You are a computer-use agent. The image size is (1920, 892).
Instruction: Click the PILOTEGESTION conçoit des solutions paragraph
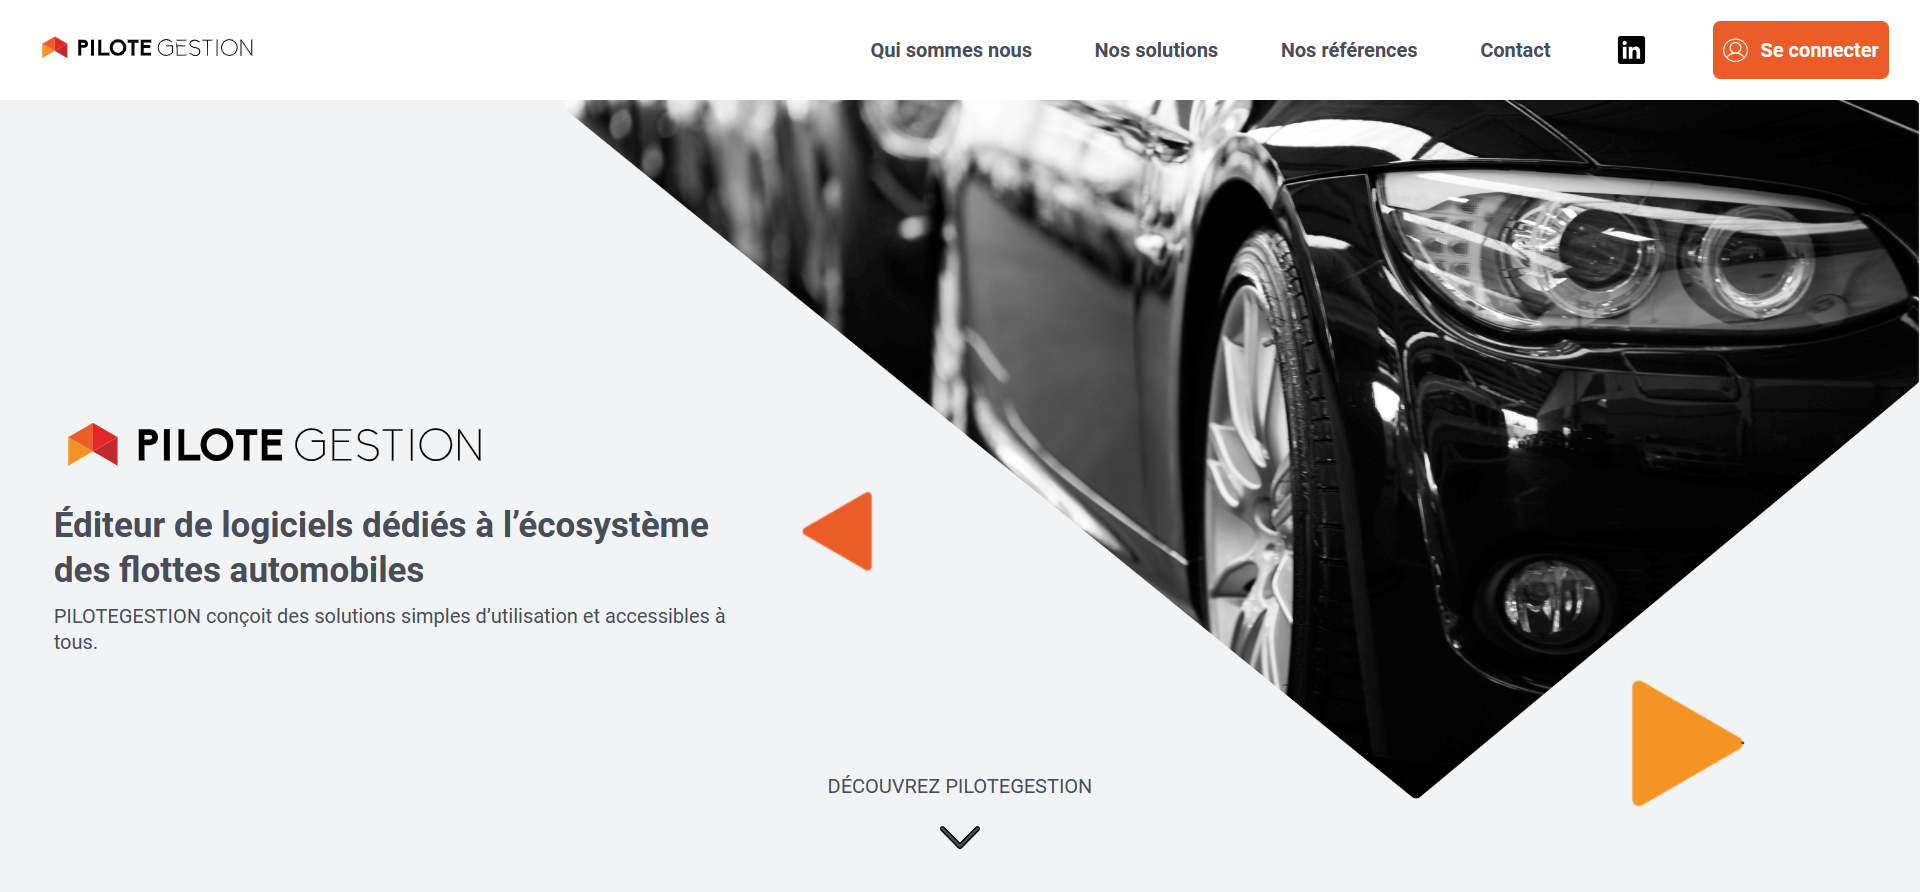point(390,629)
